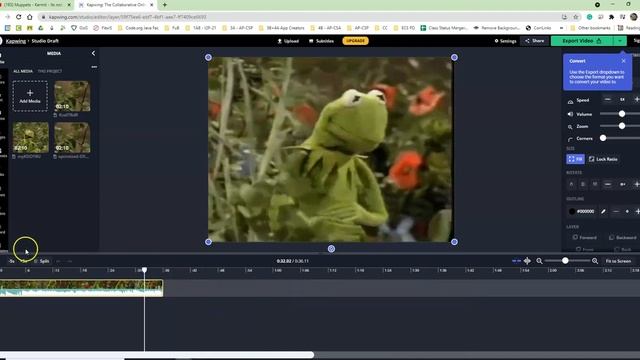Reload the page with the refresh icon
640x360 pixels.
[x=18, y=17]
